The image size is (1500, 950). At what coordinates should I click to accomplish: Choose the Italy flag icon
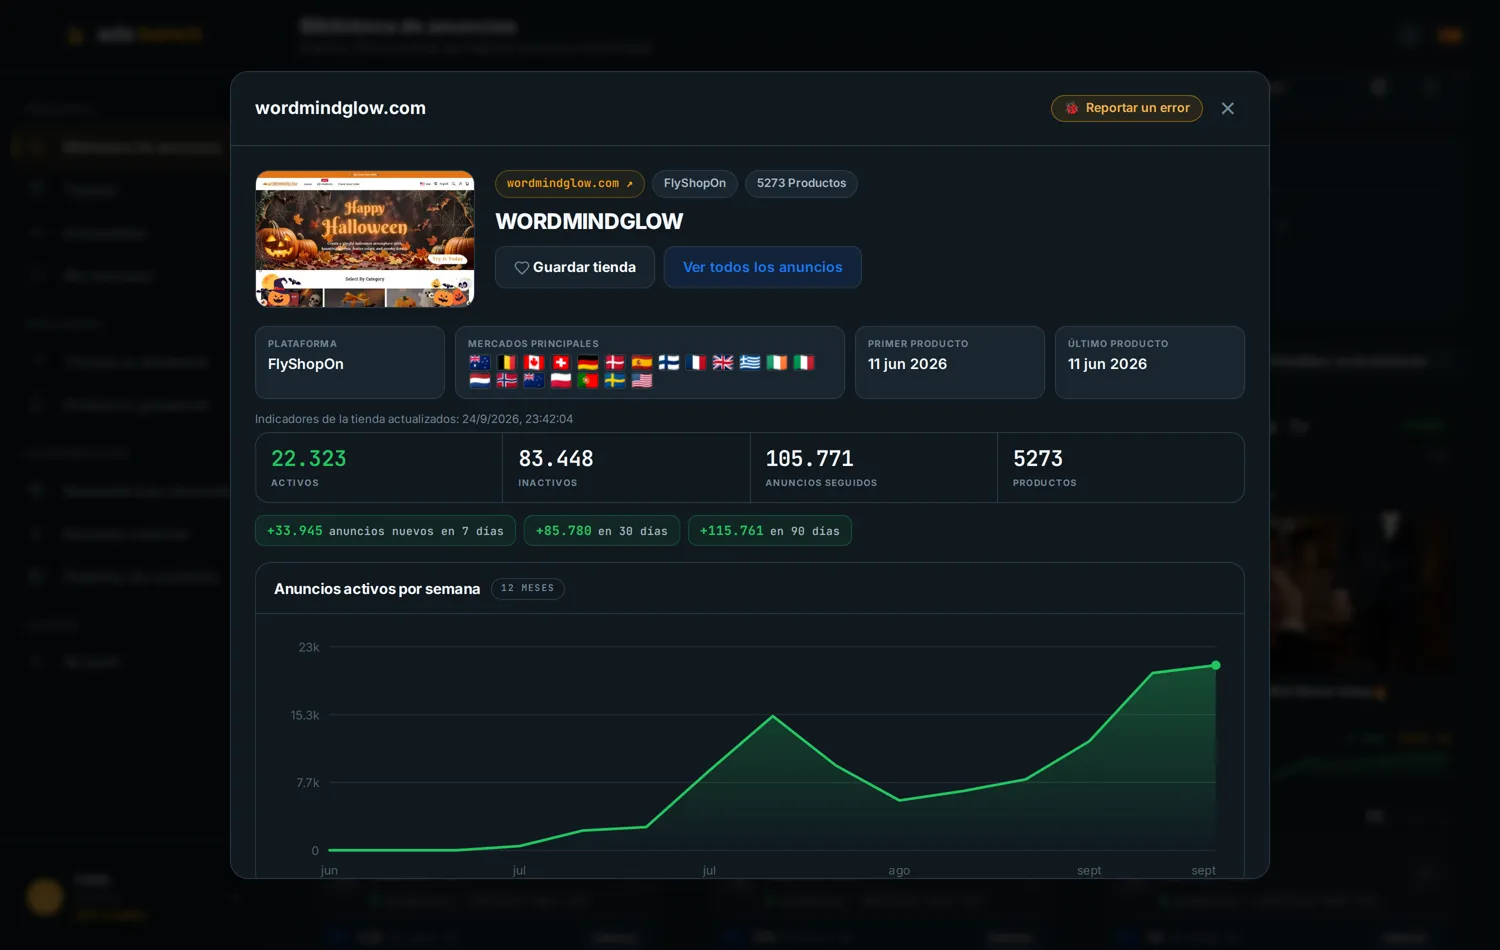point(804,363)
